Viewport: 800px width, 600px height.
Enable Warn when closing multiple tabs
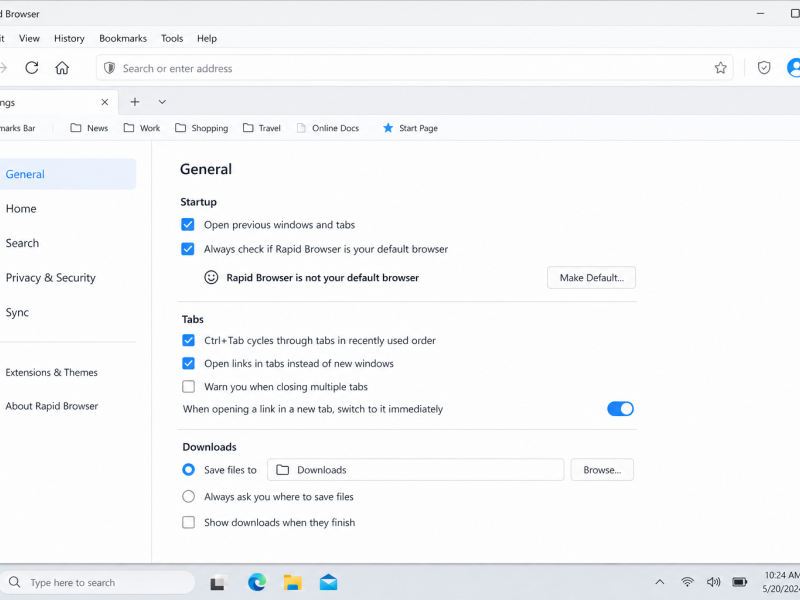click(188, 387)
